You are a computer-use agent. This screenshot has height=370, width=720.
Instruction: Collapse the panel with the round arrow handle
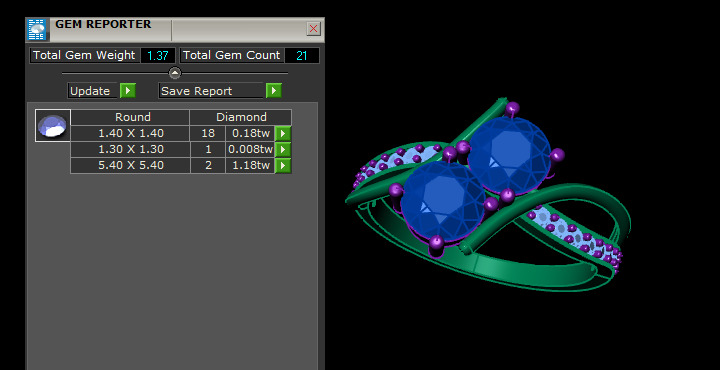coord(175,73)
